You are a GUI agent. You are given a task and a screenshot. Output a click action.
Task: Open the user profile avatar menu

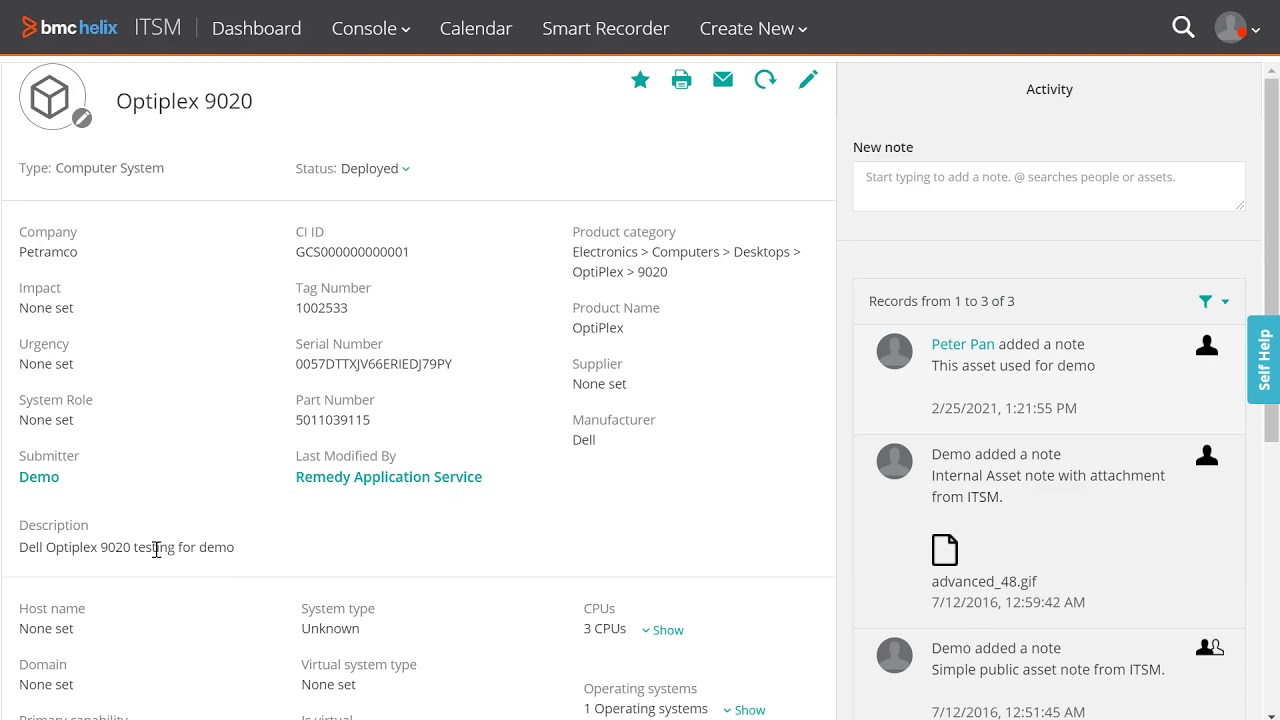pyautogui.click(x=1230, y=28)
